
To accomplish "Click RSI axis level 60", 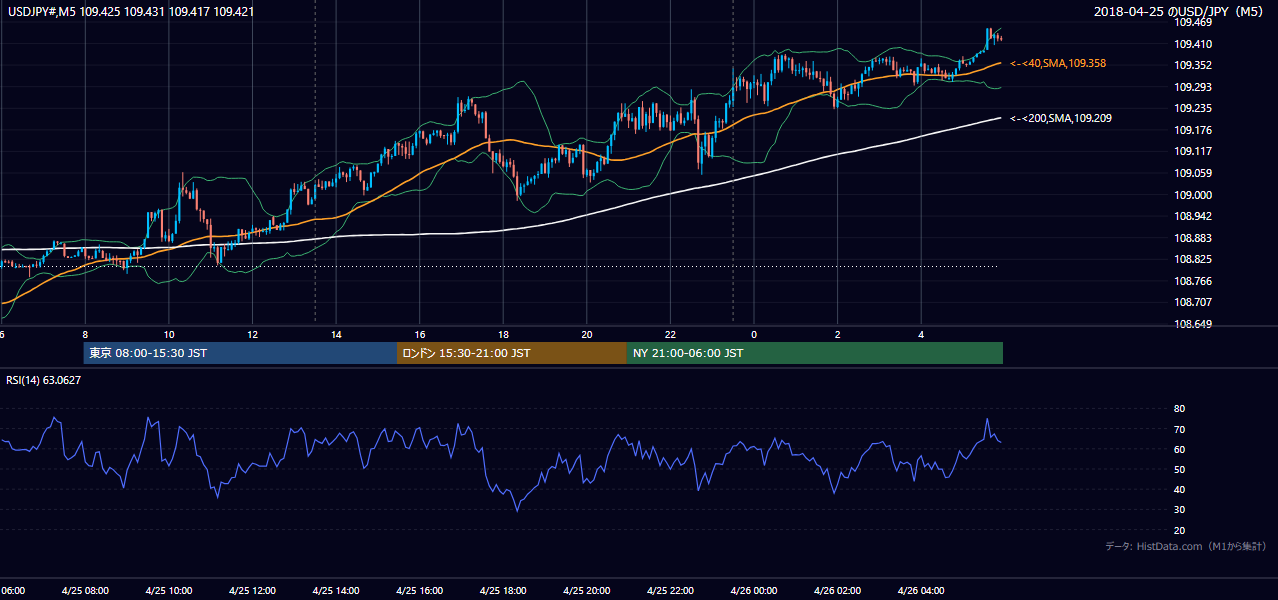I will coord(1180,449).
